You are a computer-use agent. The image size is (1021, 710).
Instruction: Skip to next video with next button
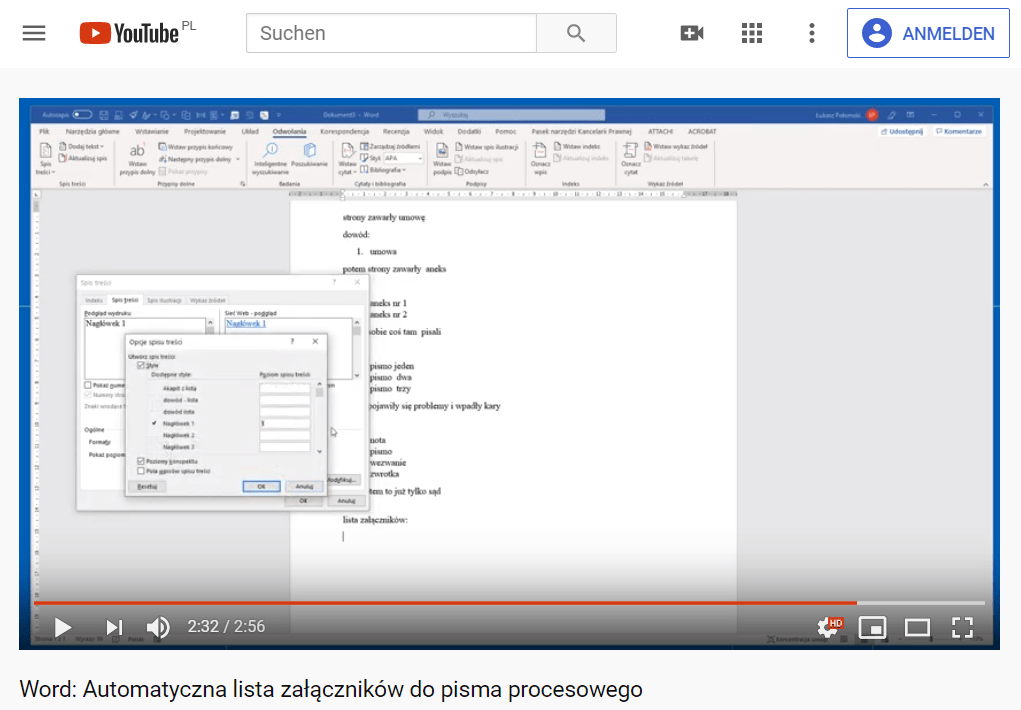pyautogui.click(x=114, y=627)
